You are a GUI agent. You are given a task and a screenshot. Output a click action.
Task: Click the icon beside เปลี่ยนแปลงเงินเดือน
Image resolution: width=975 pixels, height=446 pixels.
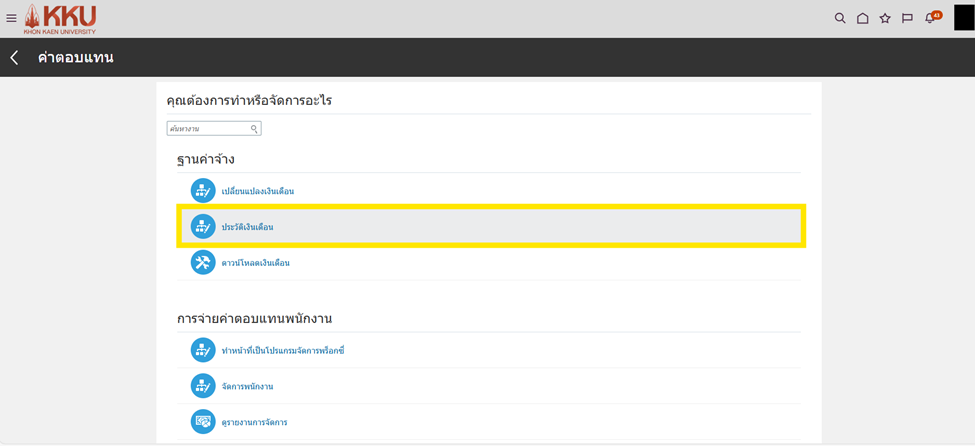(203, 191)
